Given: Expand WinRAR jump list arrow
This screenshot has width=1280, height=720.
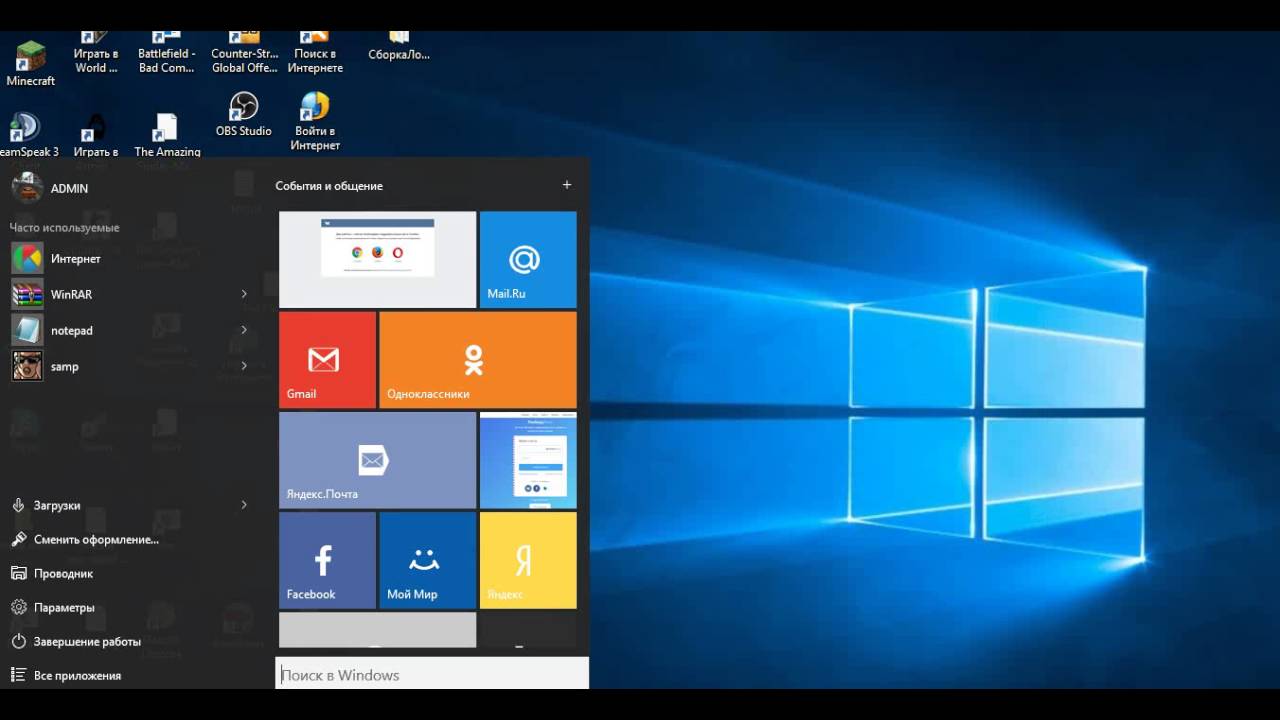Looking at the screenshot, I should 244,294.
